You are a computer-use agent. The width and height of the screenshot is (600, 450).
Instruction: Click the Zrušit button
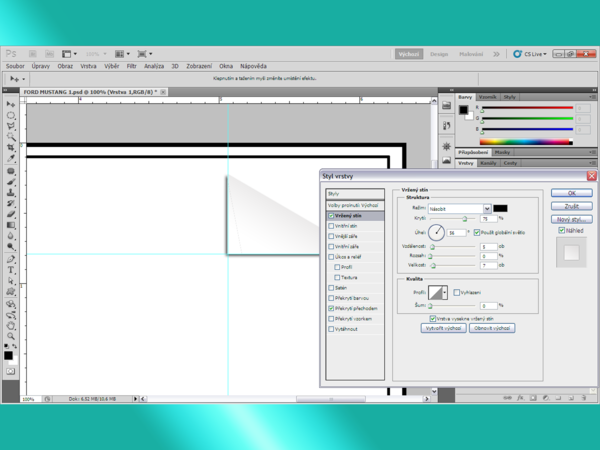[571, 205]
